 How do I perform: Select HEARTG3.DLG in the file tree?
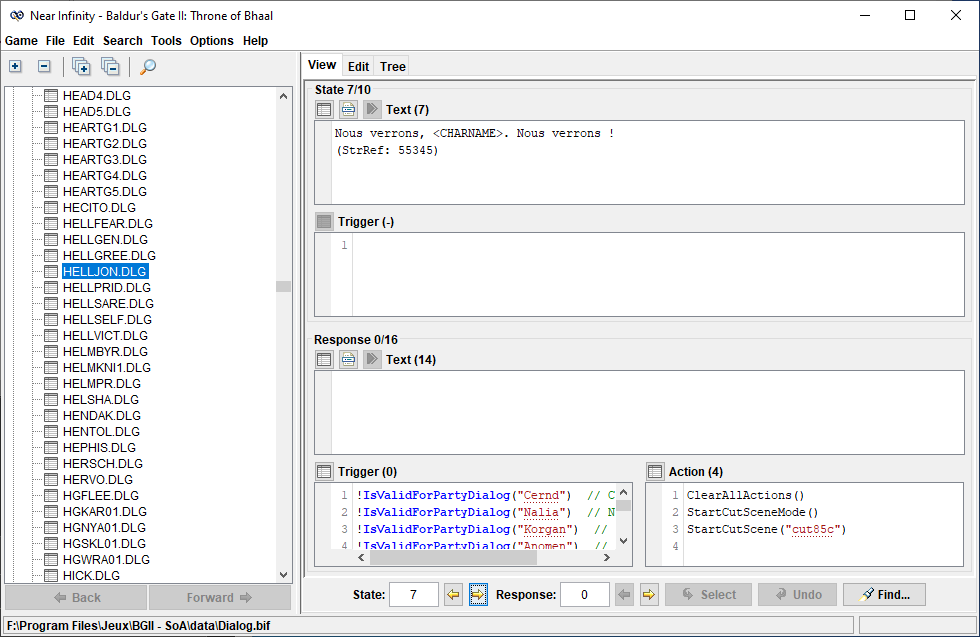click(104, 159)
